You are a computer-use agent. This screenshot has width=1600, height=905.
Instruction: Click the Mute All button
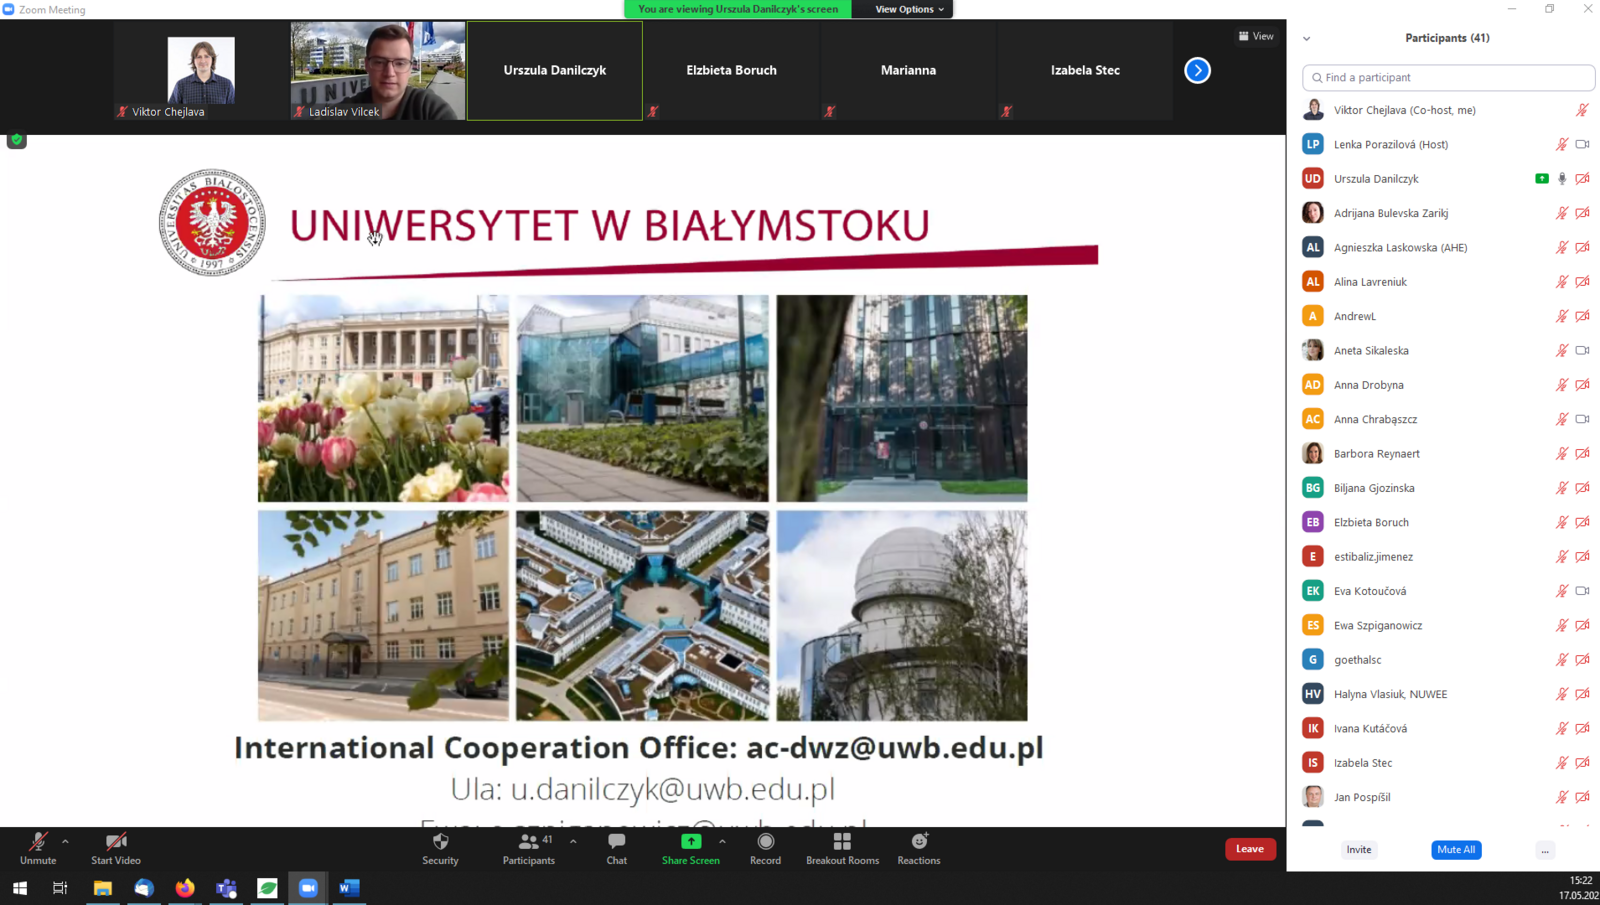click(x=1455, y=850)
